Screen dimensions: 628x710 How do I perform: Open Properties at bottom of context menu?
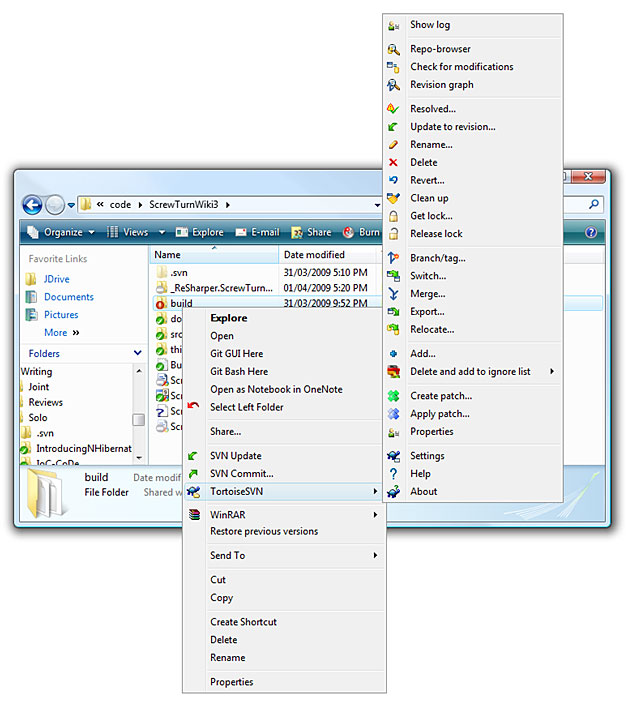[x=231, y=682]
